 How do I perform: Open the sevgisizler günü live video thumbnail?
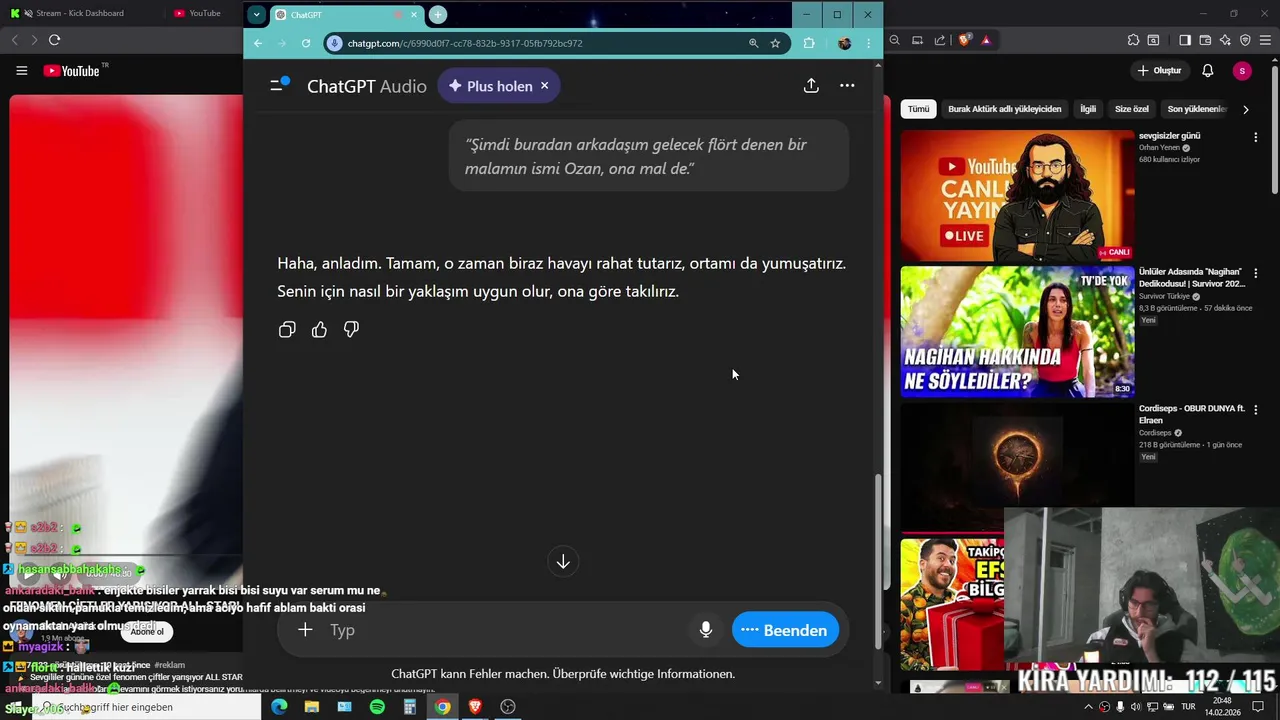point(1017,196)
